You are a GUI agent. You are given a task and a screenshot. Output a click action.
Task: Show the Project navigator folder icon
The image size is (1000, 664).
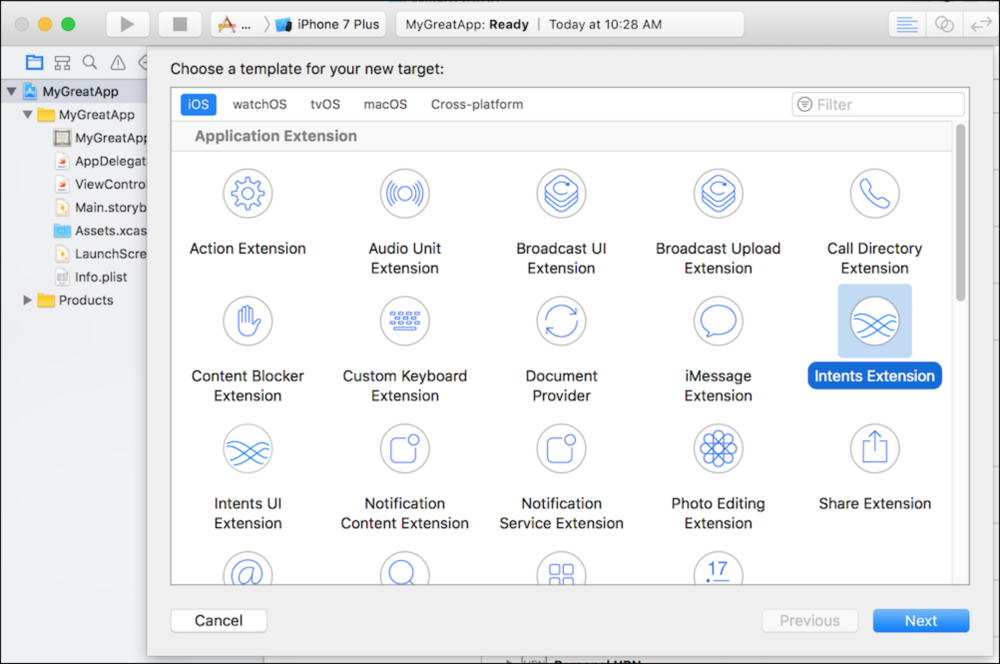click(34, 63)
